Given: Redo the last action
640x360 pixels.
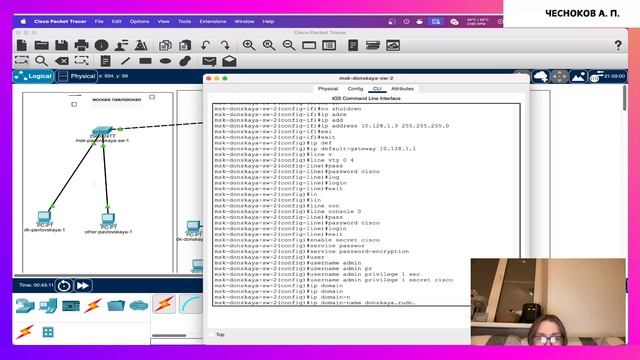Looking at the screenshot, I should click(225, 45).
